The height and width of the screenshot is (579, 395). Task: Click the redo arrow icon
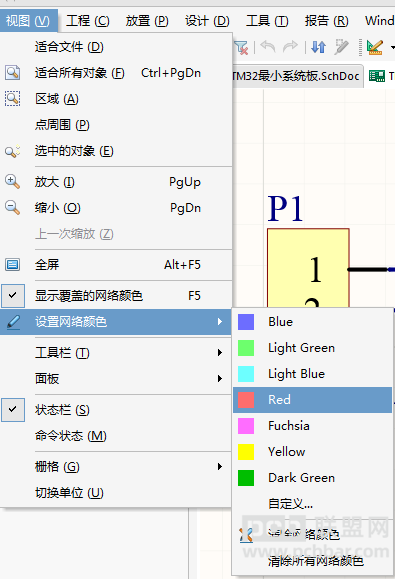click(x=290, y=47)
